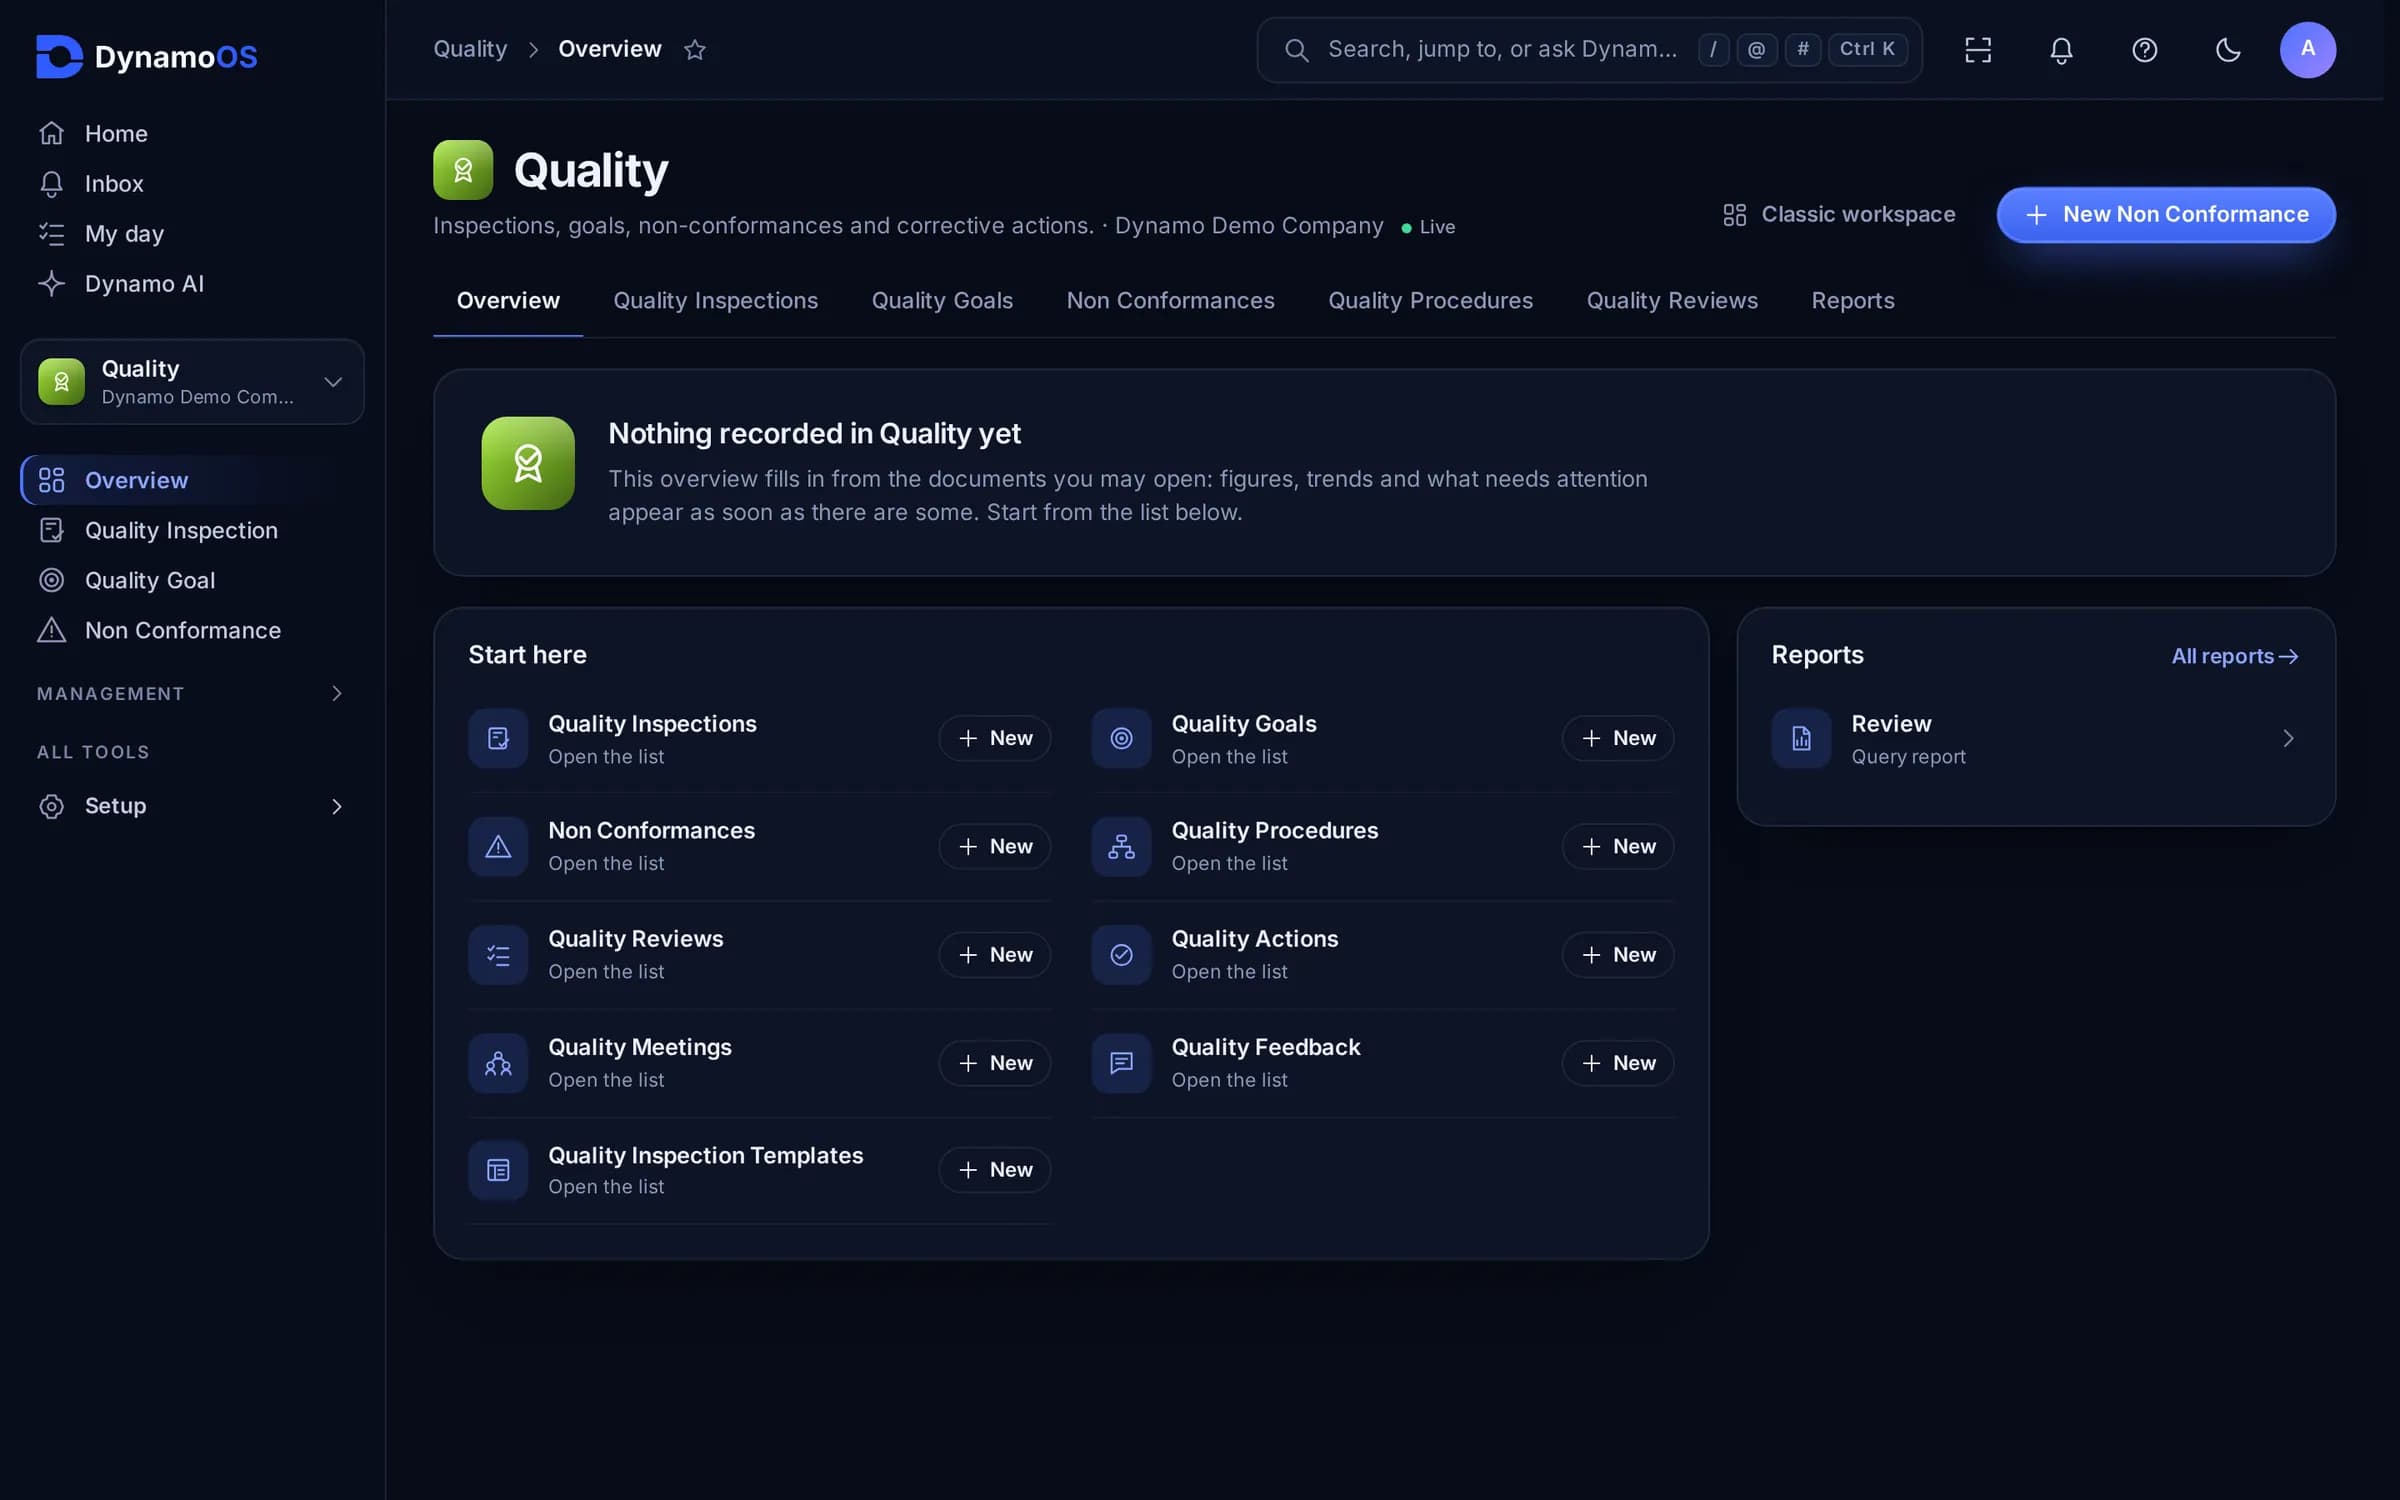Click the Review report document icon
The width and height of the screenshot is (2400, 1500).
tap(1801, 738)
